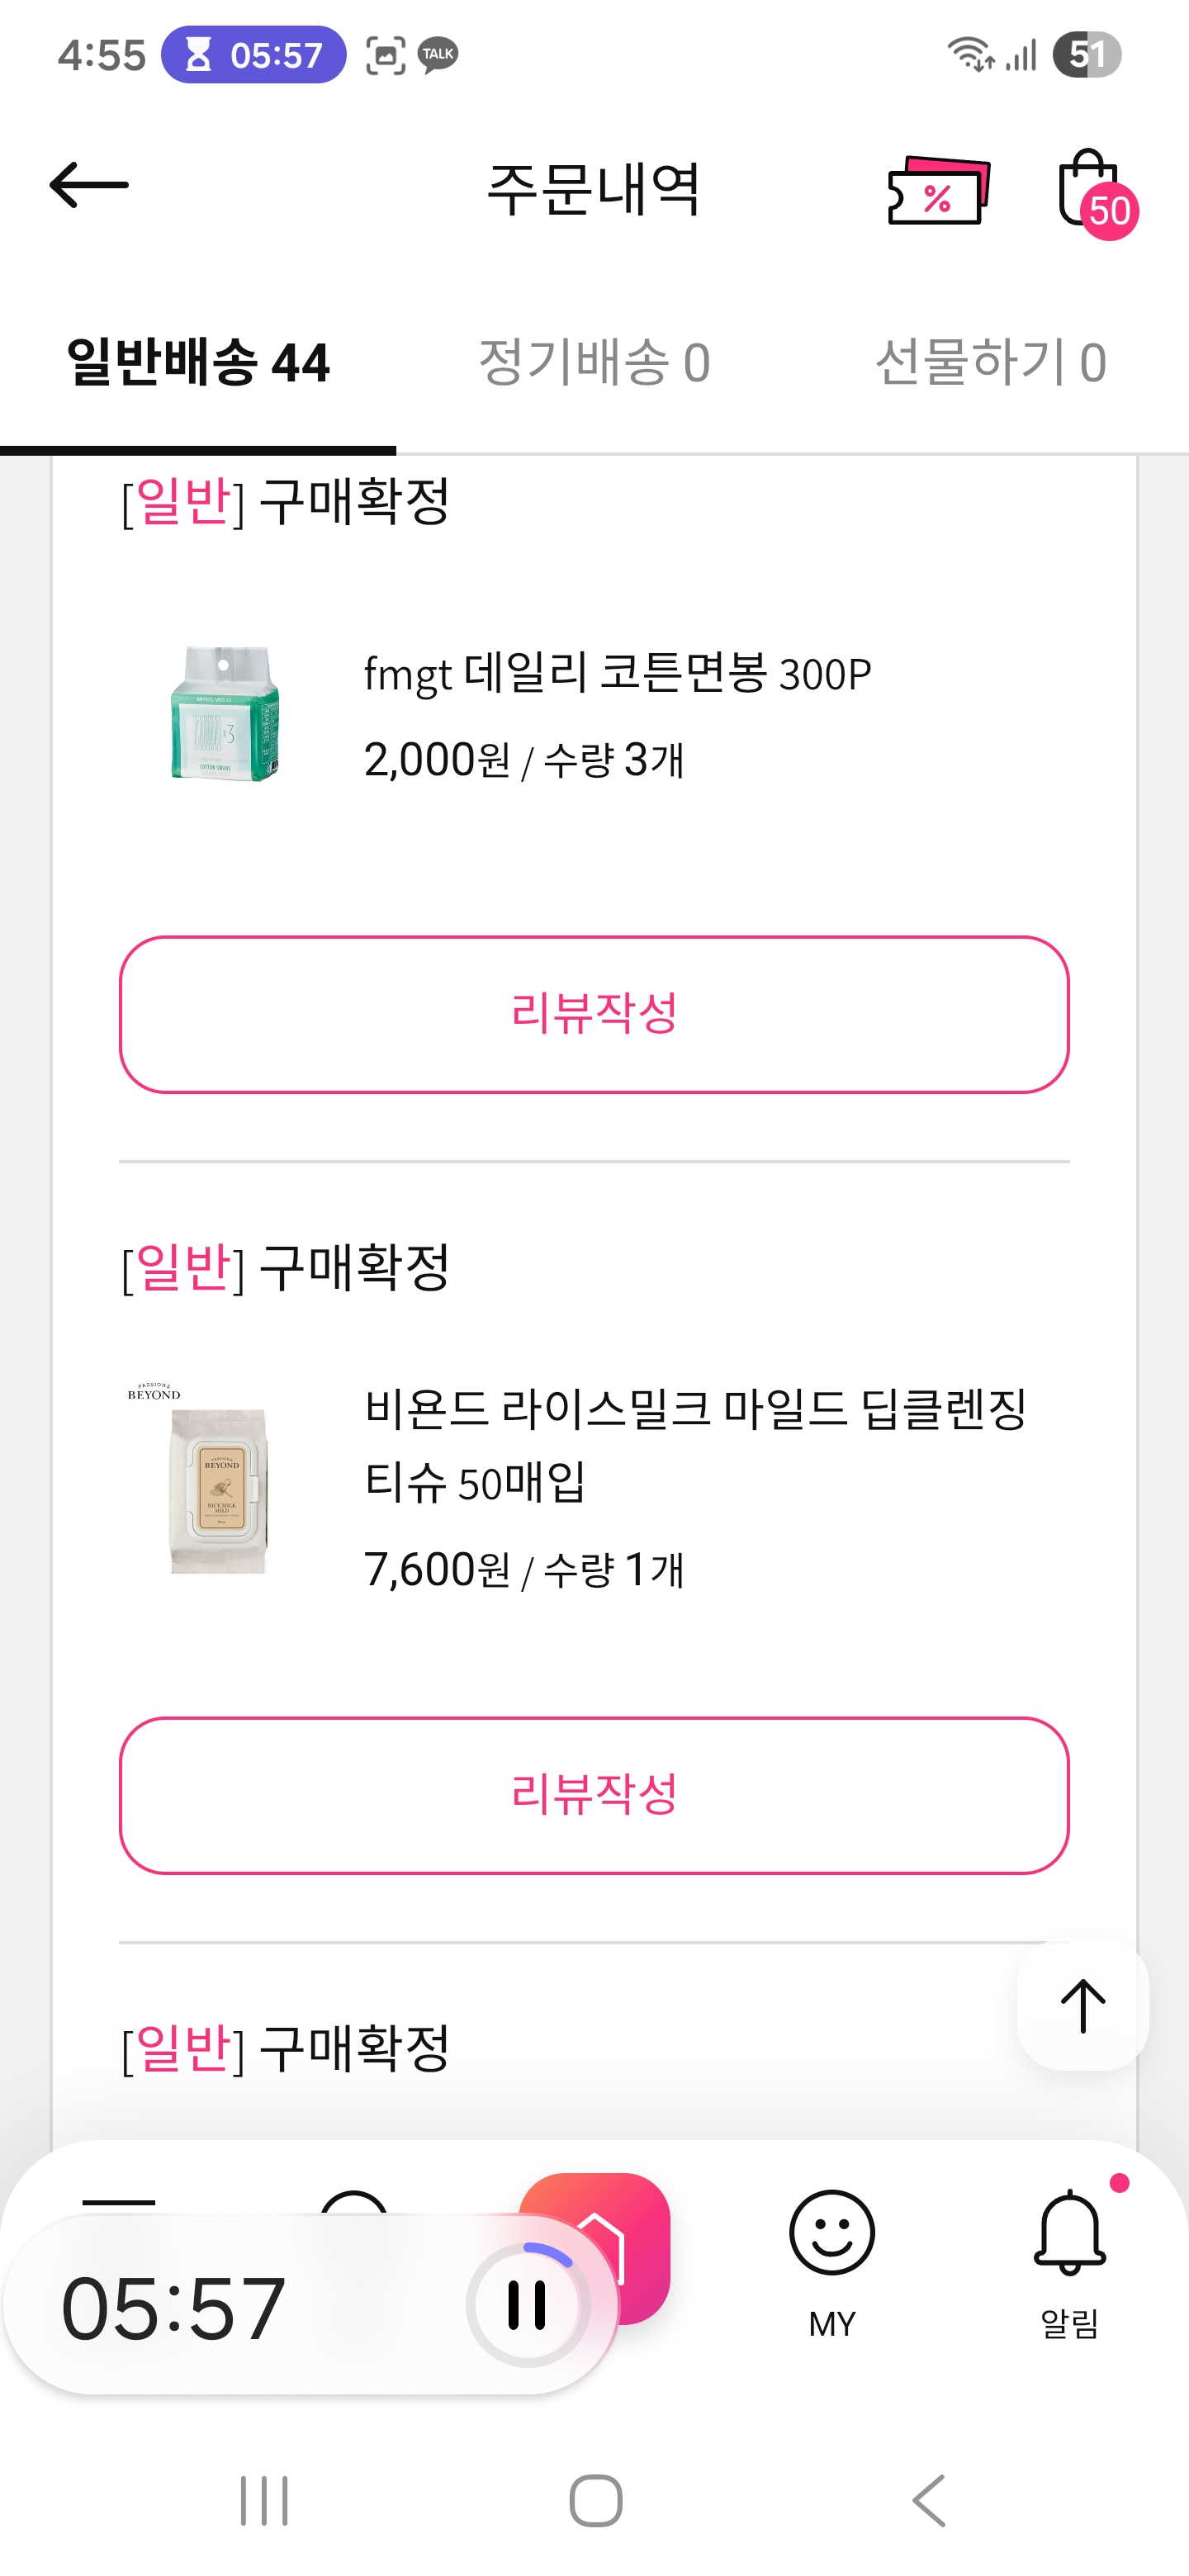Tap the scroll-to-top arrow button
This screenshot has width=1189, height=2576.
[x=1082, y=2006]
